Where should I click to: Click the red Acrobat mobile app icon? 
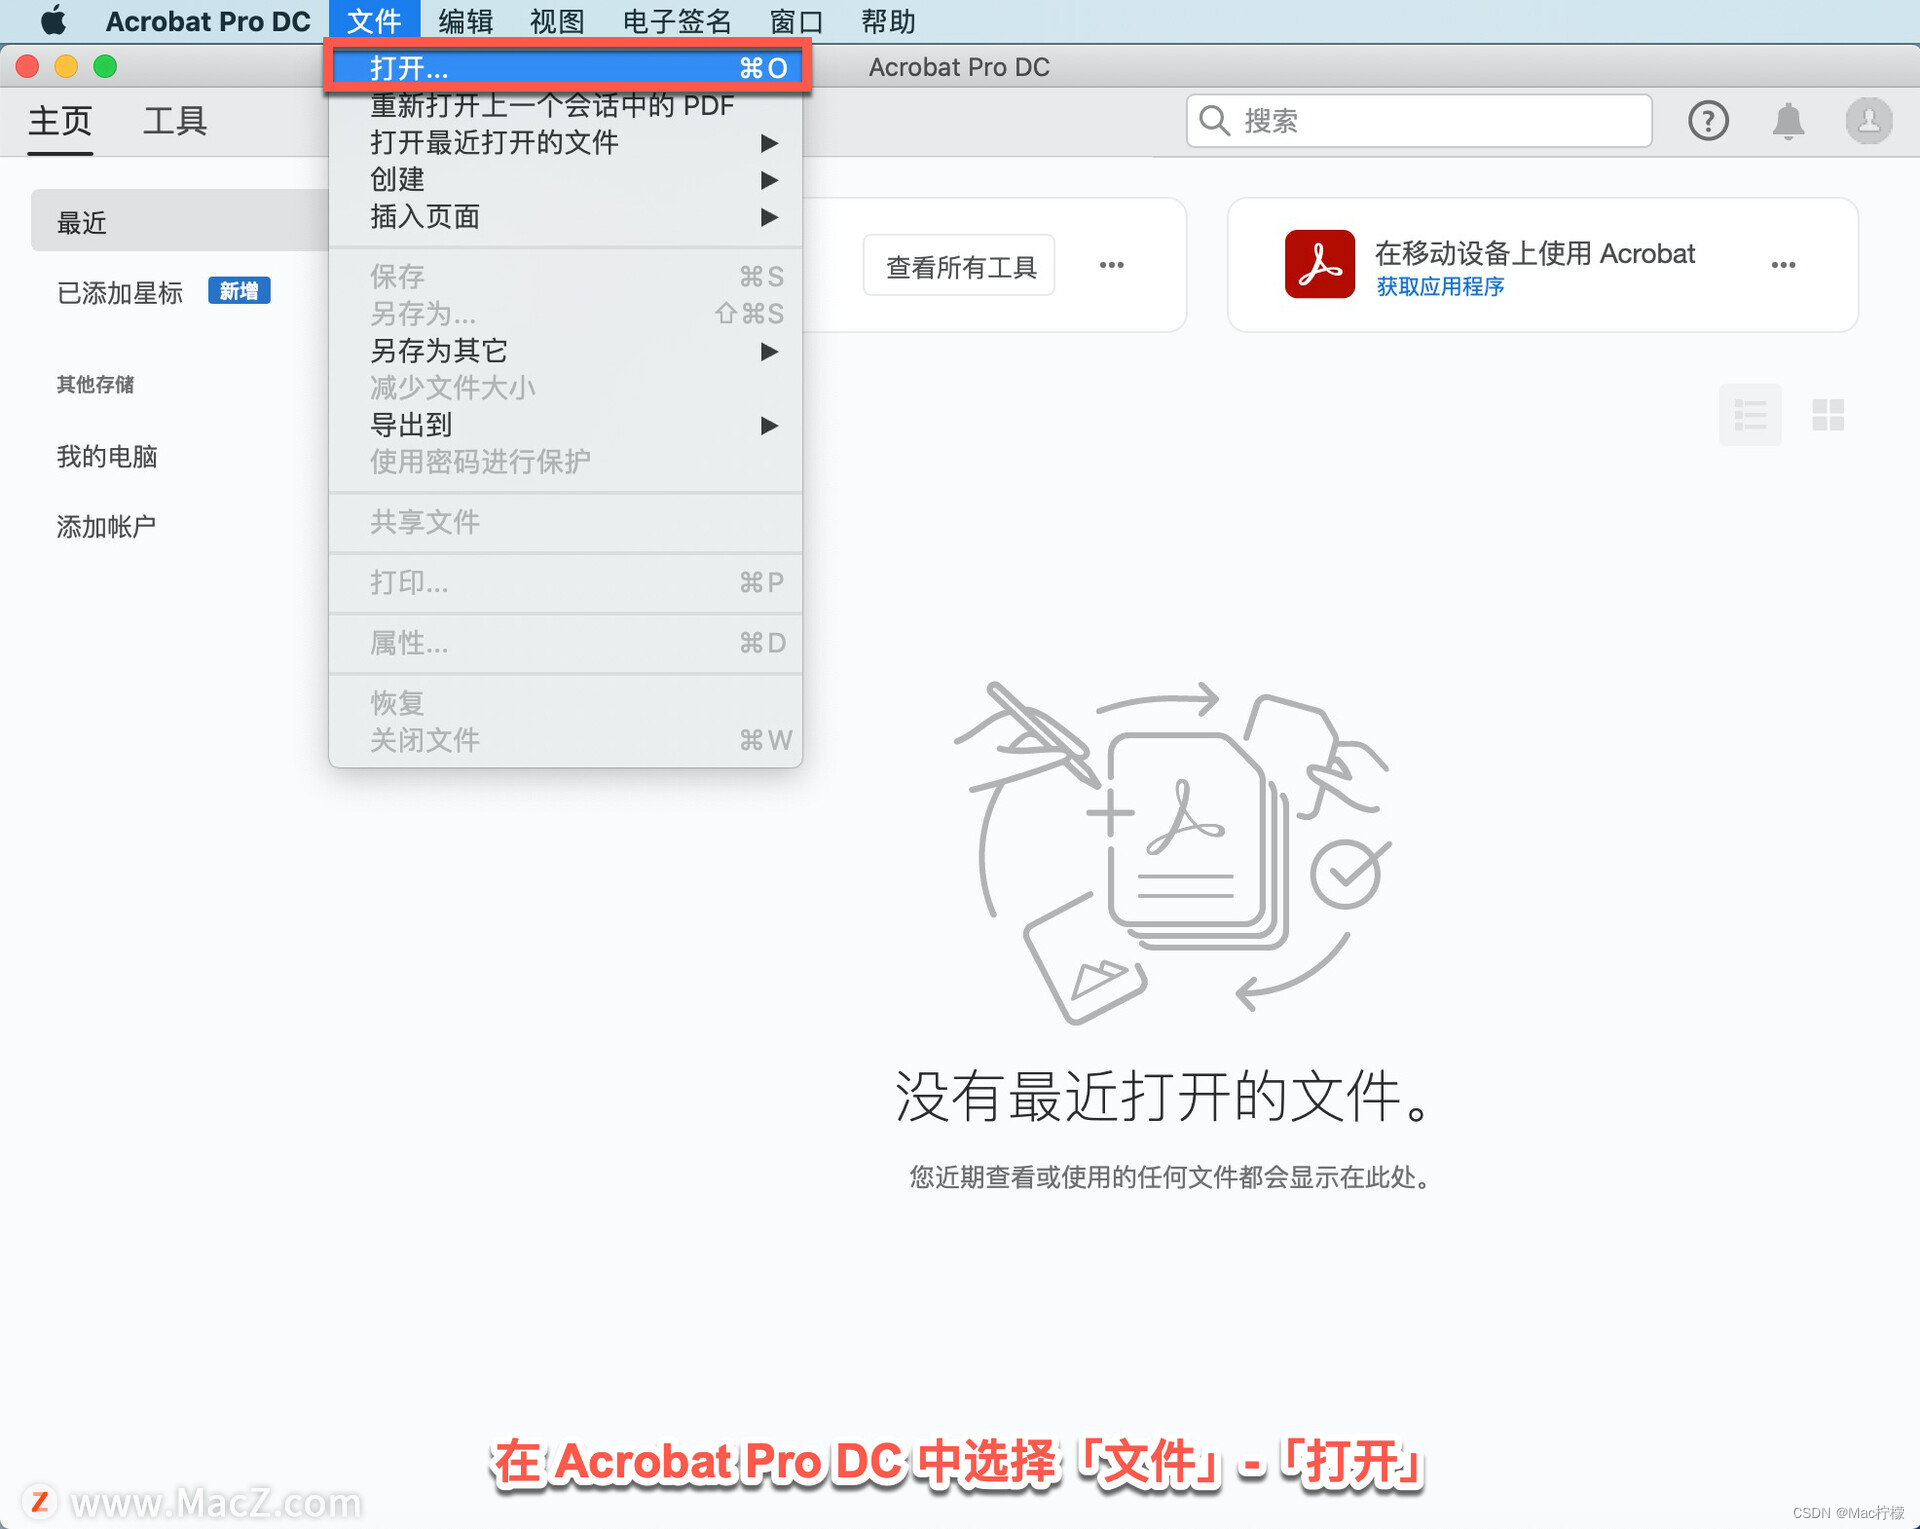click(1319, 264)
